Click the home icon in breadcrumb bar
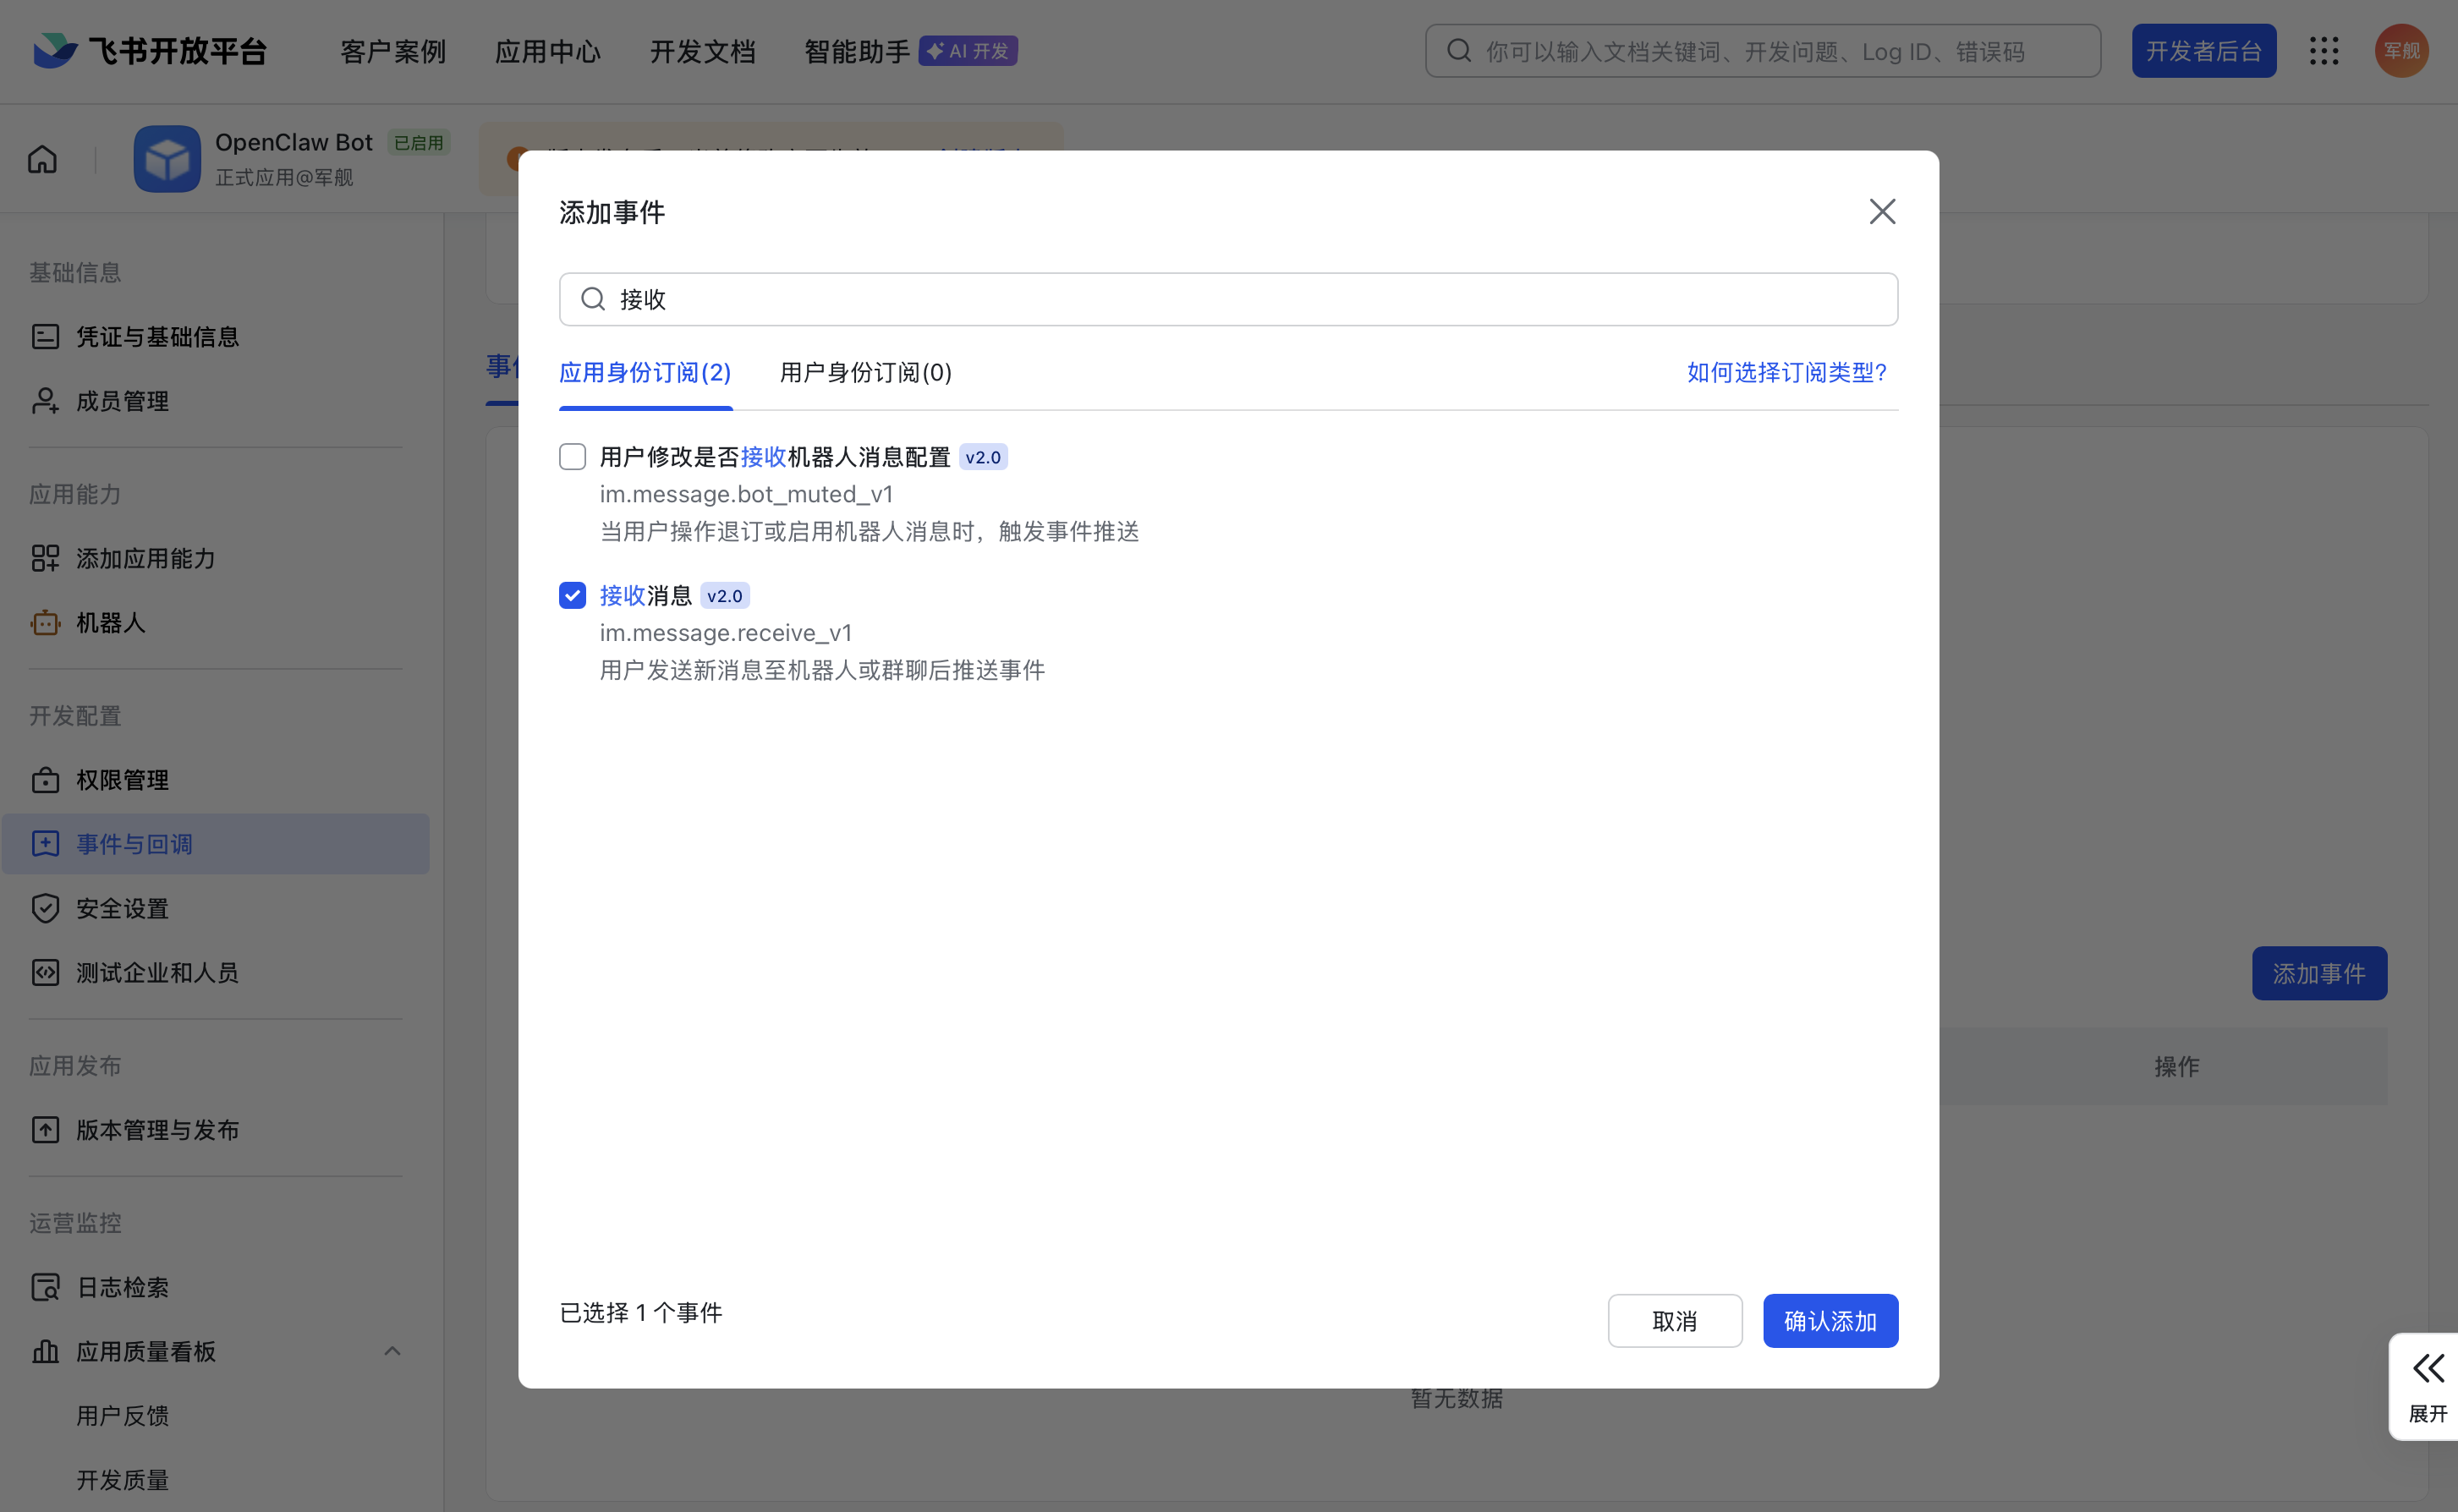Viewport: 2458px width, 1512px height. [x=42, y=159]
